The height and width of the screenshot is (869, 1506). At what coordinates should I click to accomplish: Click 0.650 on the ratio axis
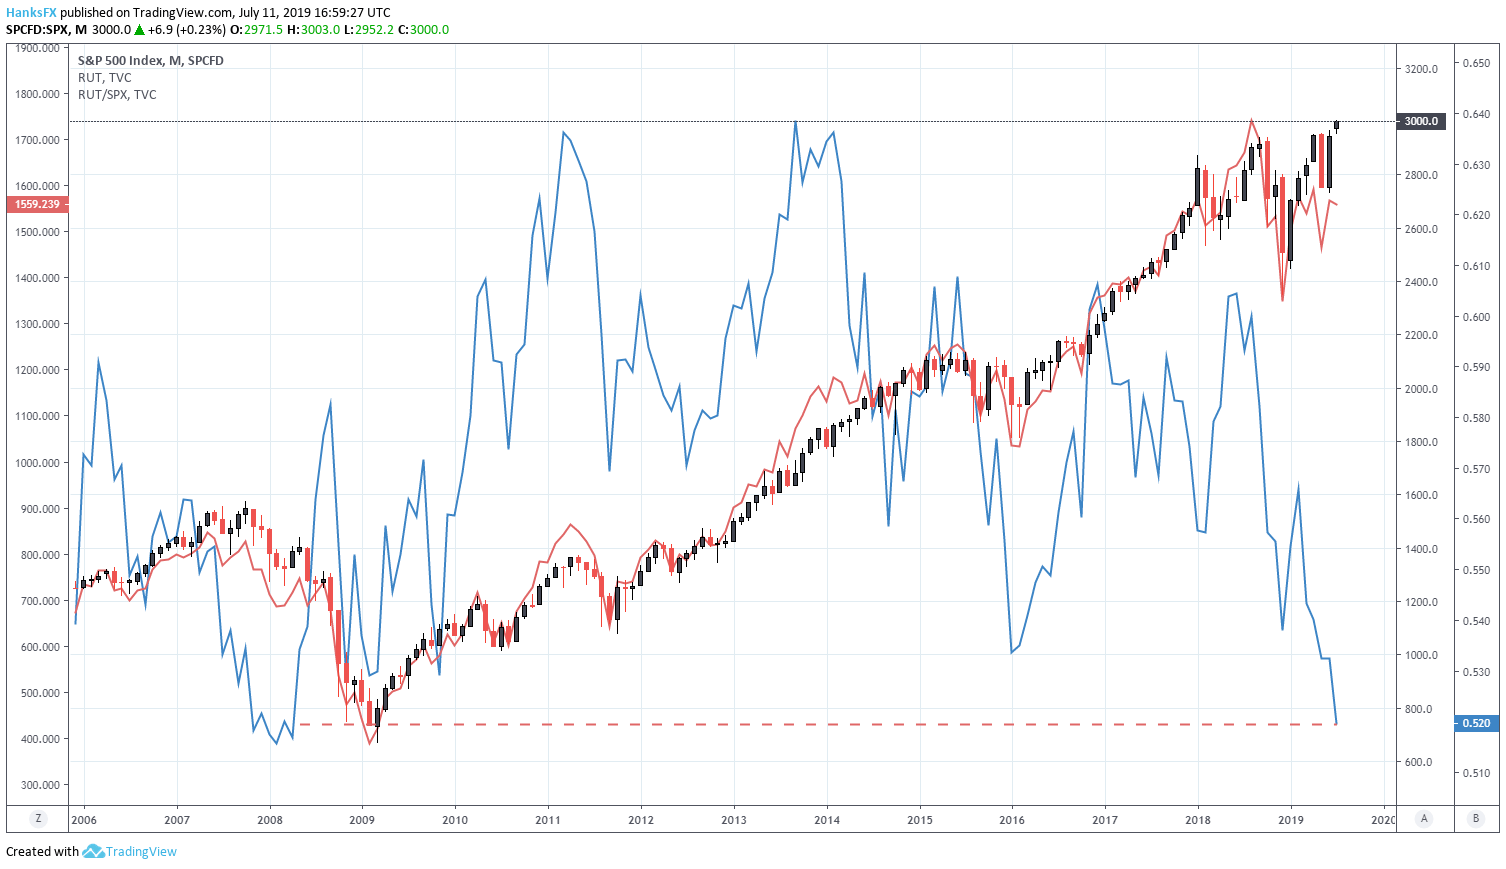[x=1476, y=63]
